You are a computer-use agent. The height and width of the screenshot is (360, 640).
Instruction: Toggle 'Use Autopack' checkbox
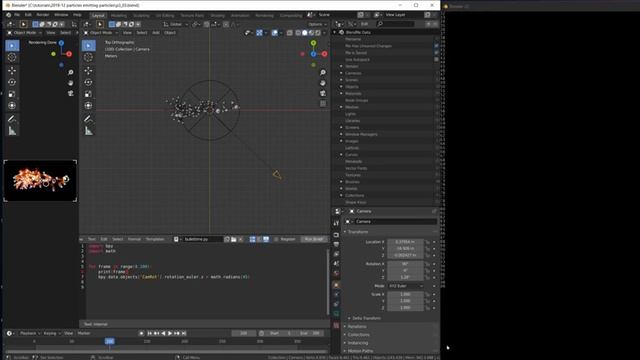tap(436, 59)
